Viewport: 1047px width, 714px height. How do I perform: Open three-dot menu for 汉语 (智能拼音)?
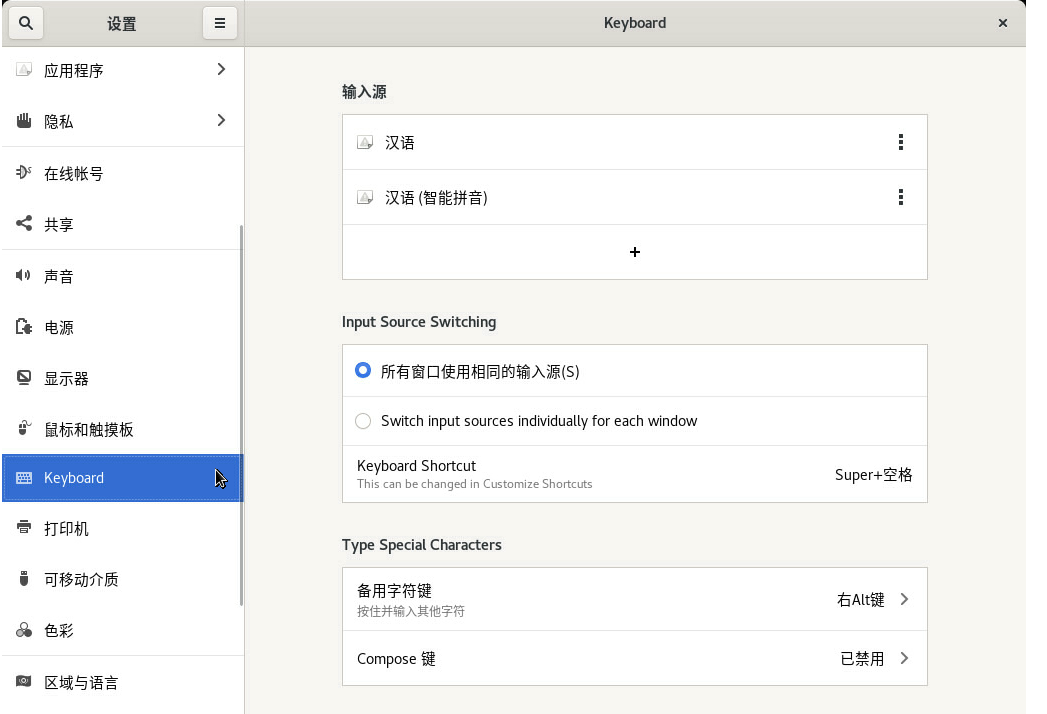pyautogui.click(x=900, y=197)
